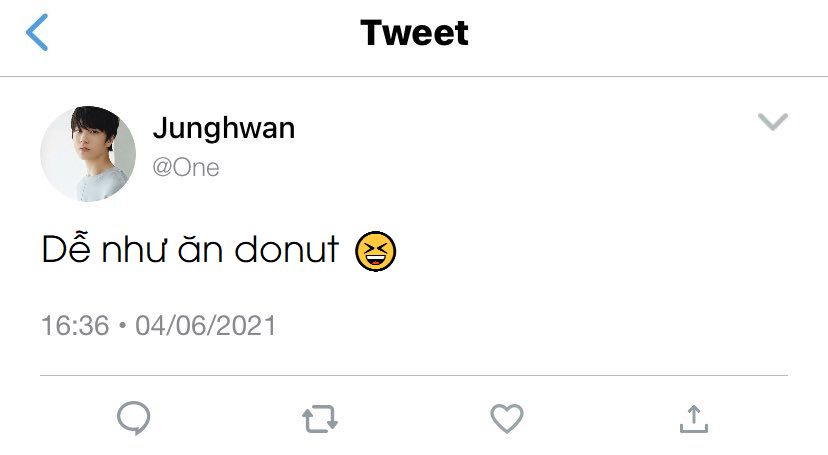Share the tweet via share icon
The height and width of the screenshot is (455, 828).
[x=693, y=419]
